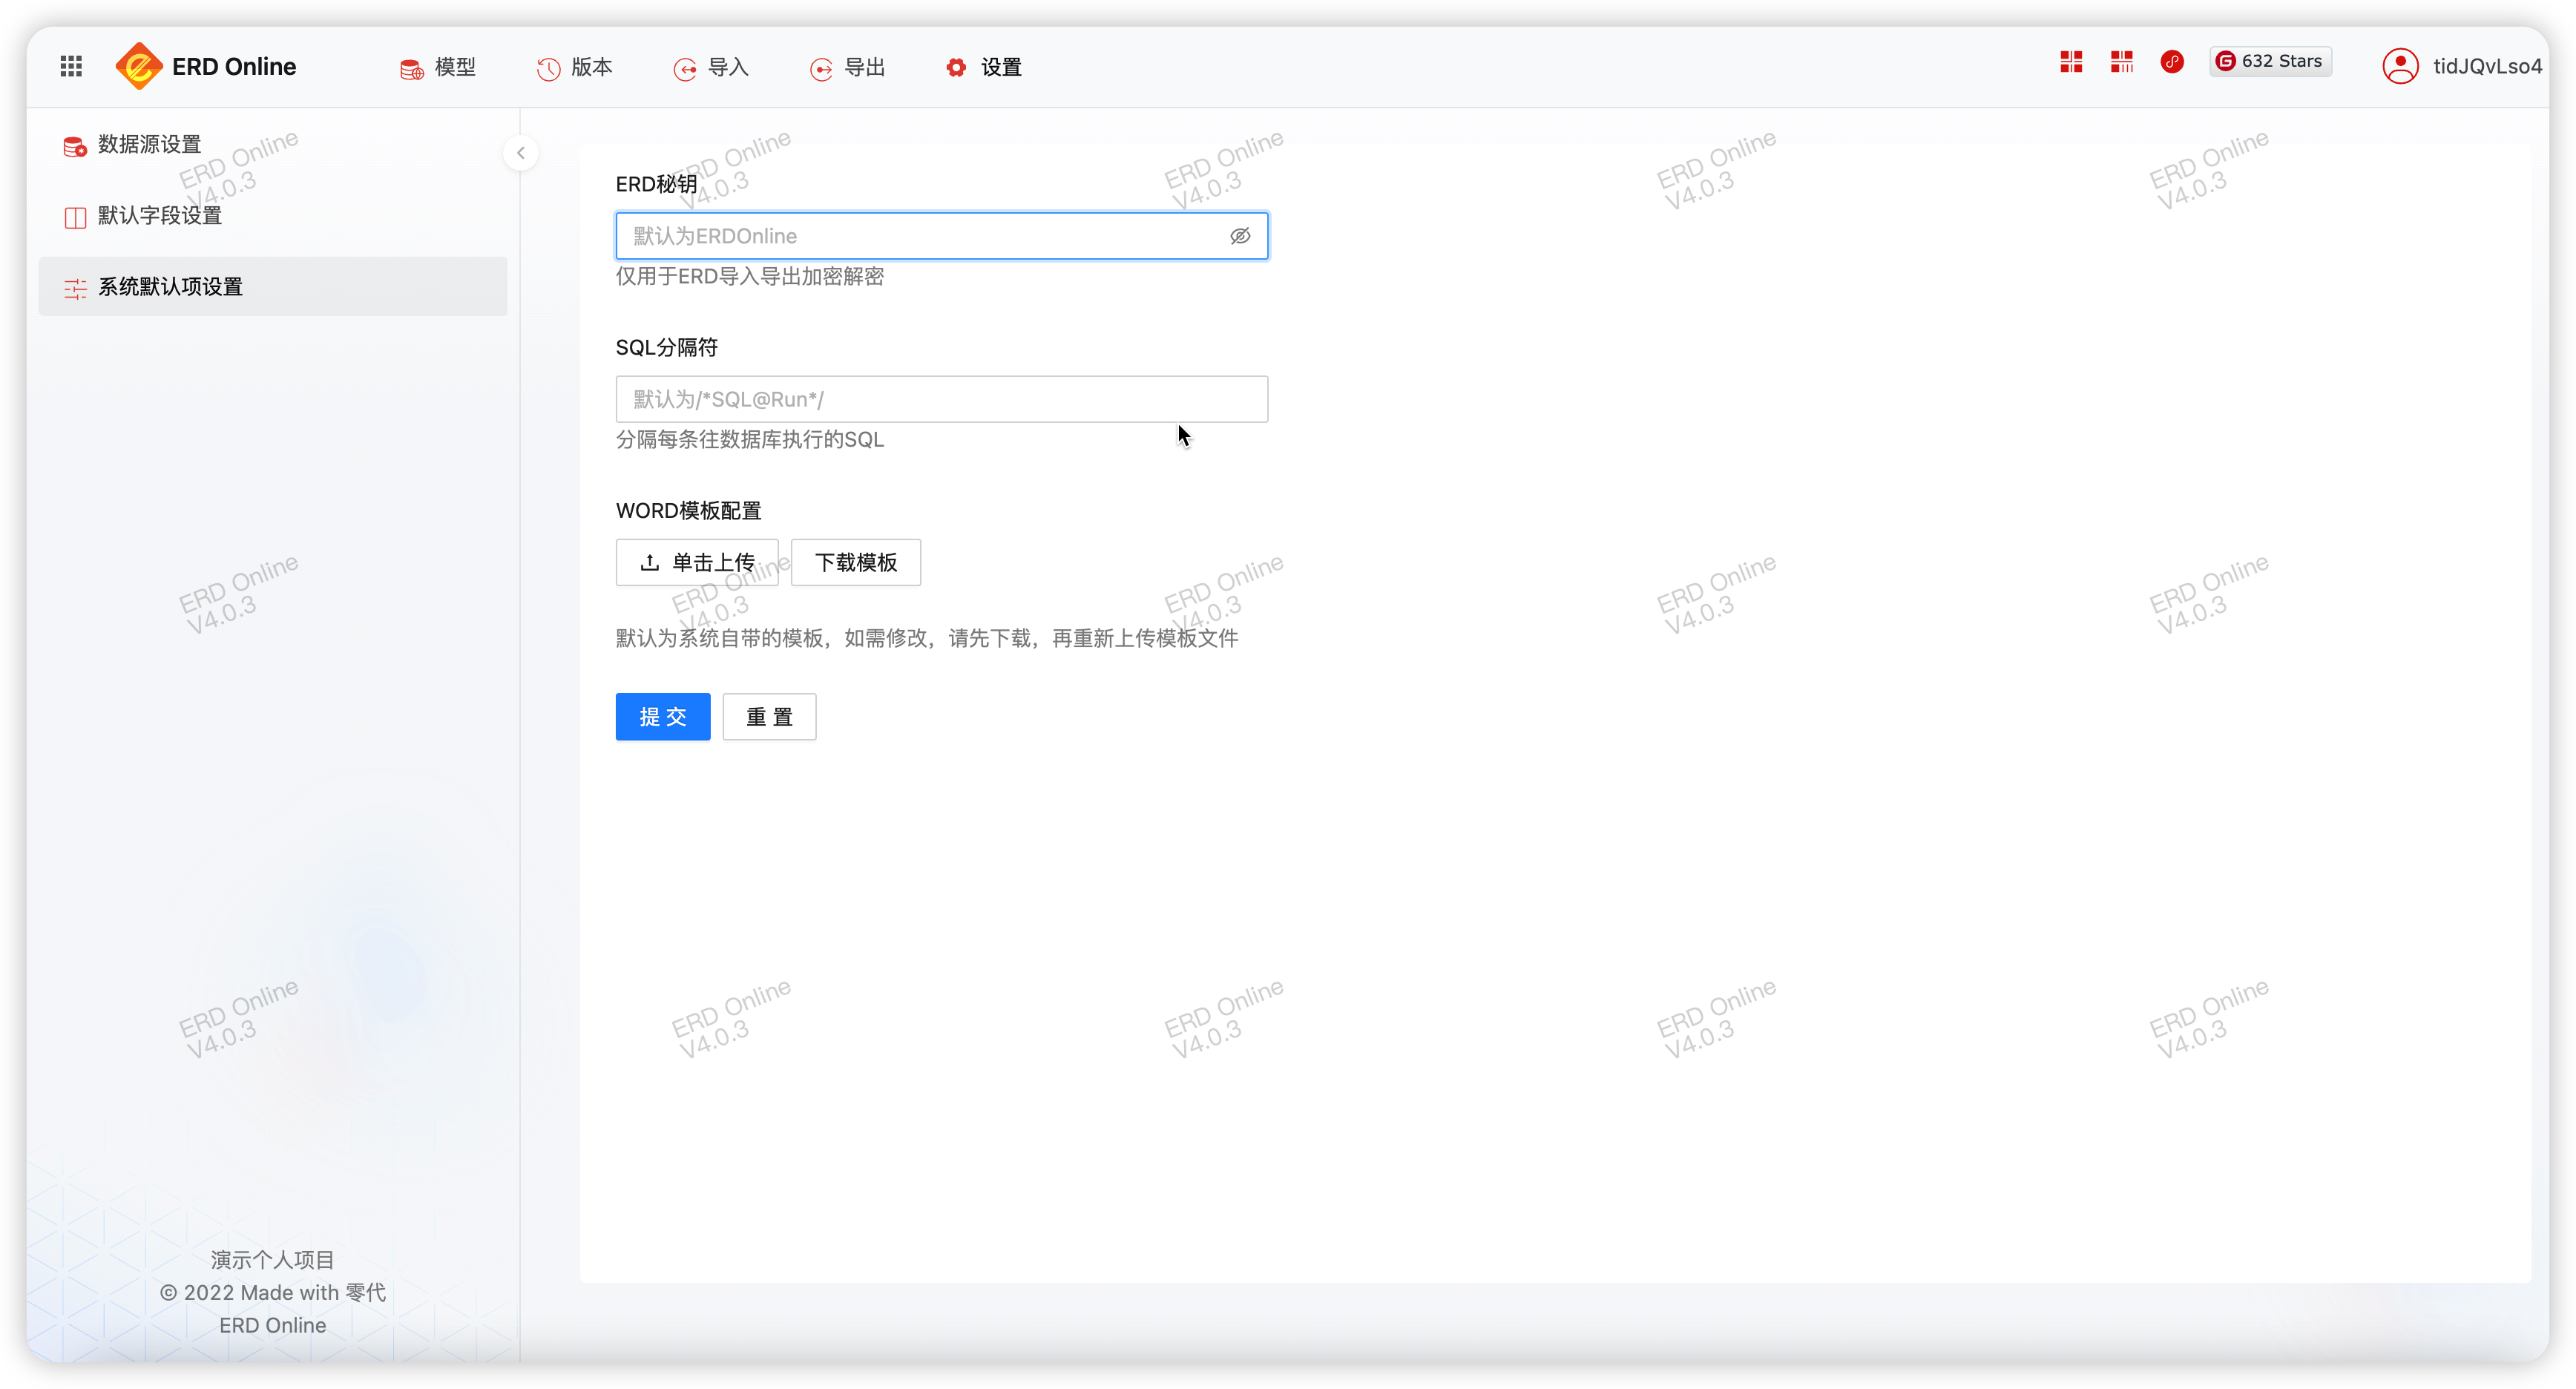Viewport: 2576px width, 1389px height.
Task: Click the user avatar icon
Action: tap(2400, 66)
